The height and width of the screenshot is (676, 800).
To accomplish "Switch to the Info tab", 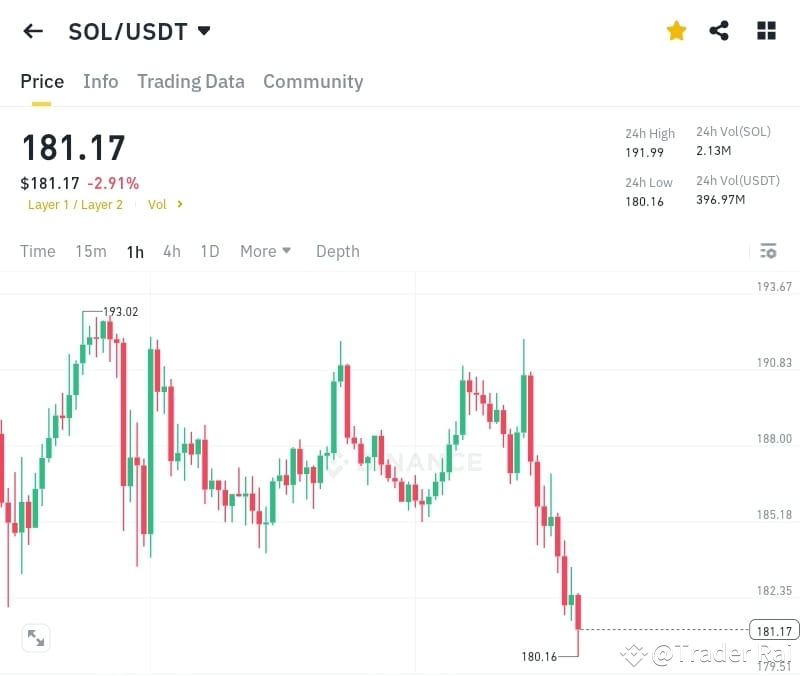I will 100,81.
